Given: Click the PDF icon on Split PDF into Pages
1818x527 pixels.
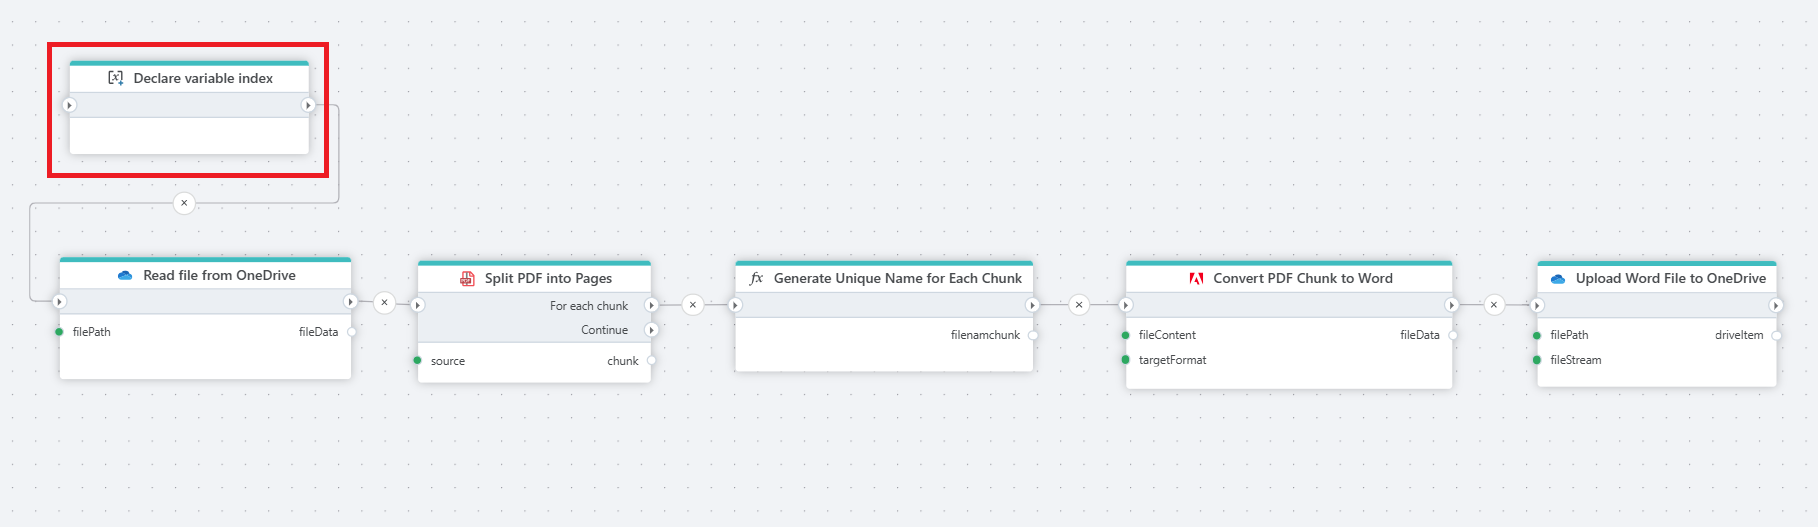Looking at the screenshot, I should (x=467, y=279).
